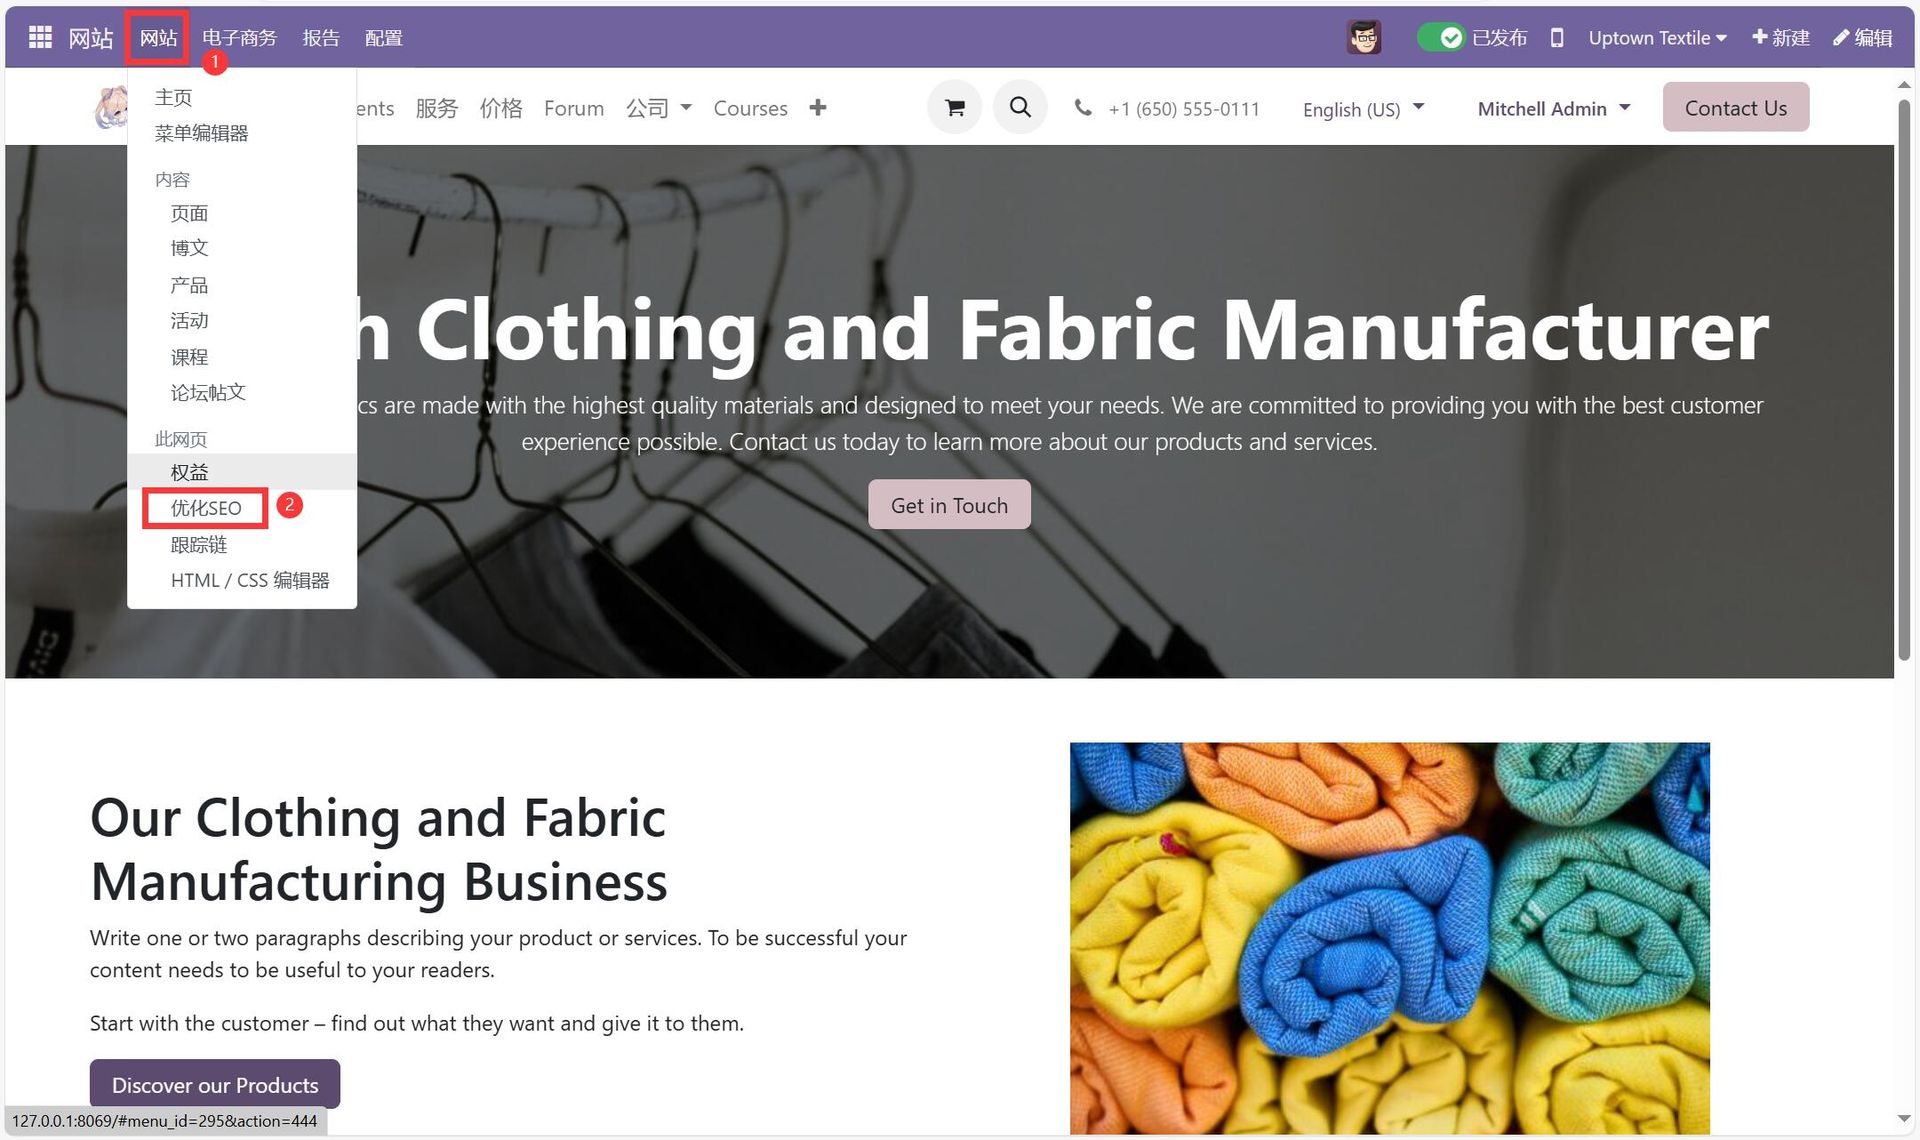
Task: Open the 报告 menu
Action: (321, 38)
